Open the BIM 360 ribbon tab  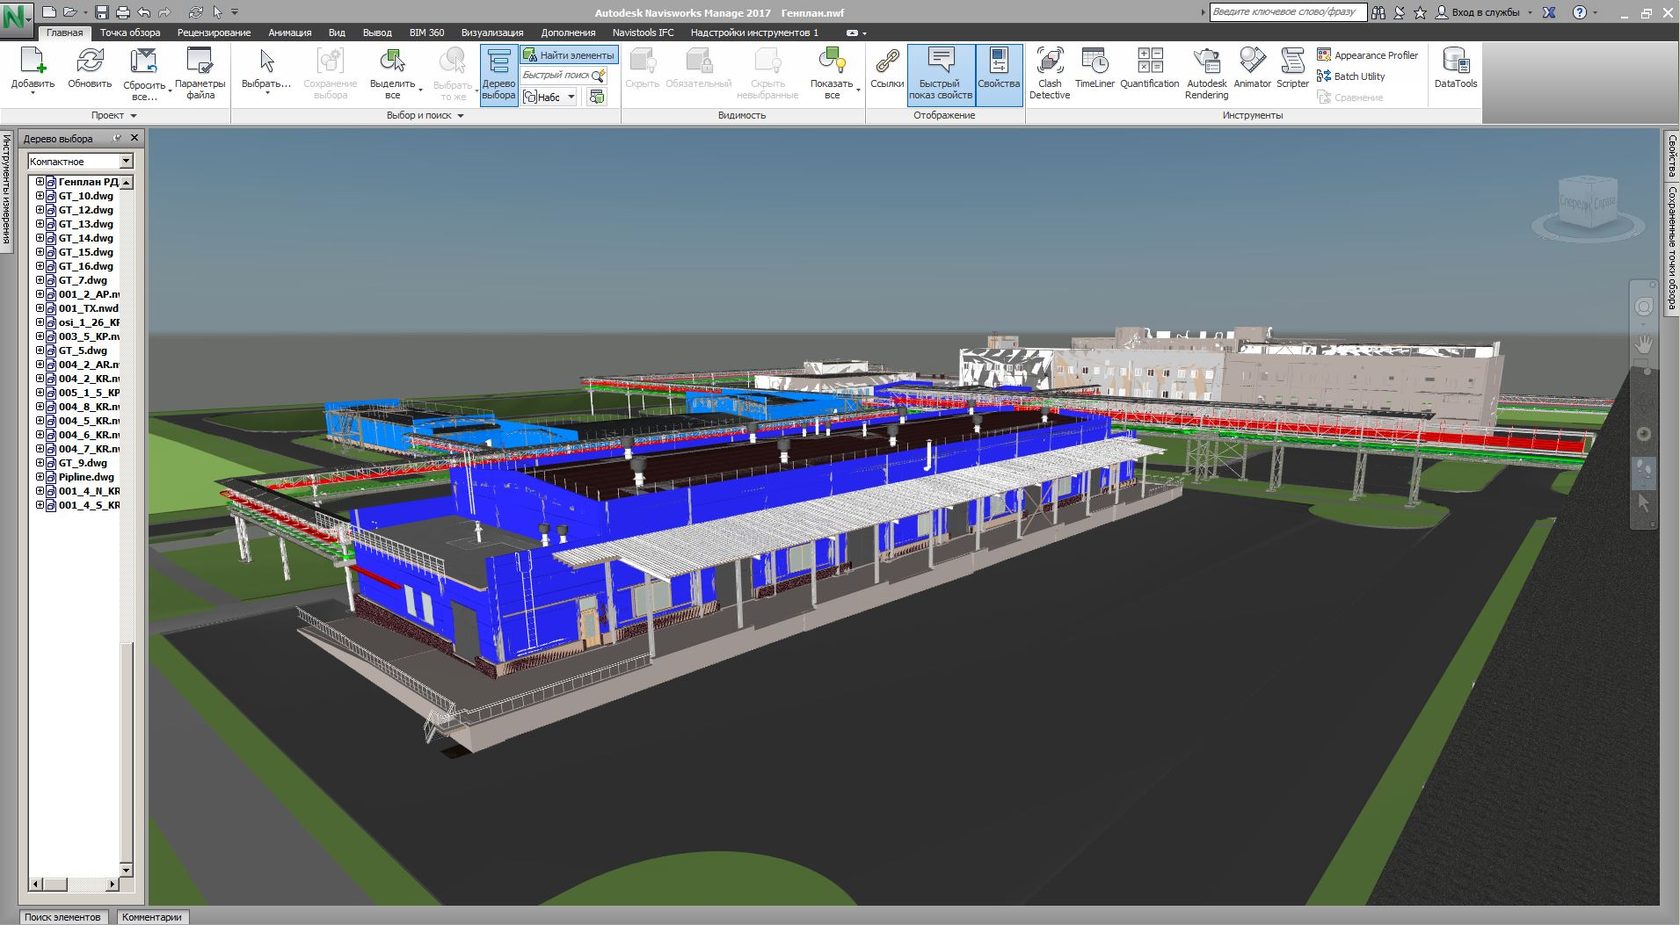(x=427, y=33)
